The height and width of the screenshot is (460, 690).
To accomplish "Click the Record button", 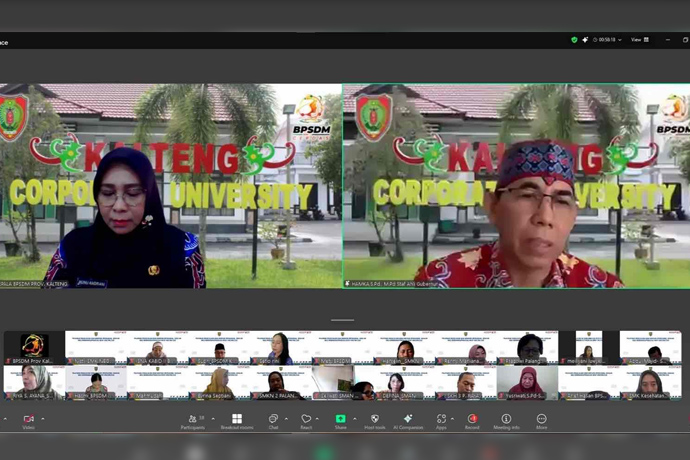I will (x=472, y=421).
